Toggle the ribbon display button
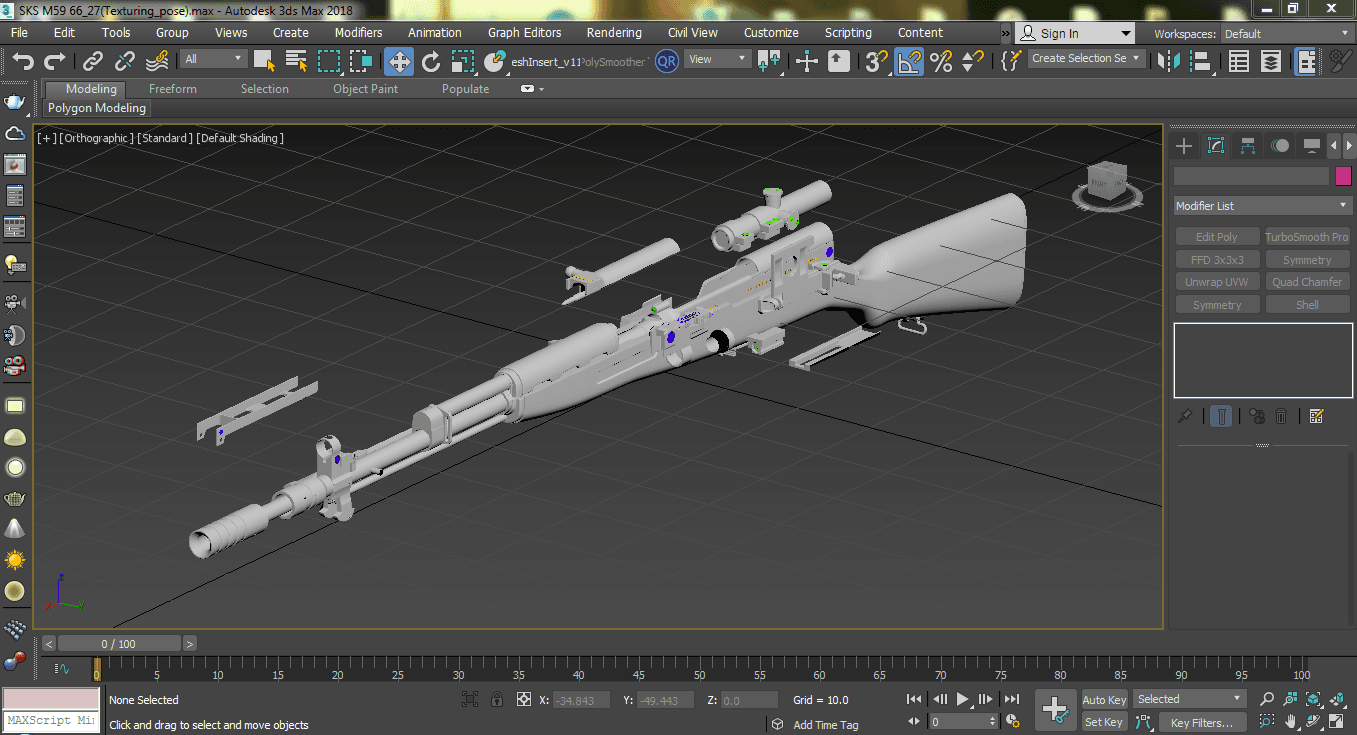 pyautogui.click(x=1305, y=62)
